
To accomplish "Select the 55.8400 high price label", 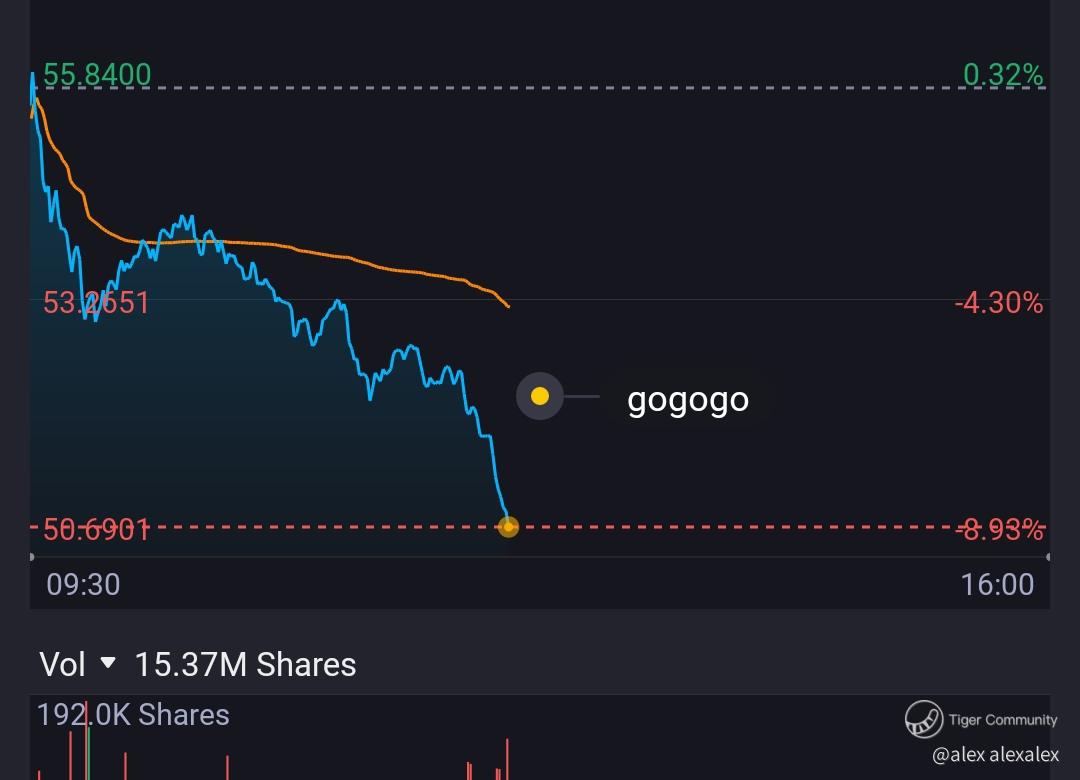I will pyautogui.click(x=97, y=75).
